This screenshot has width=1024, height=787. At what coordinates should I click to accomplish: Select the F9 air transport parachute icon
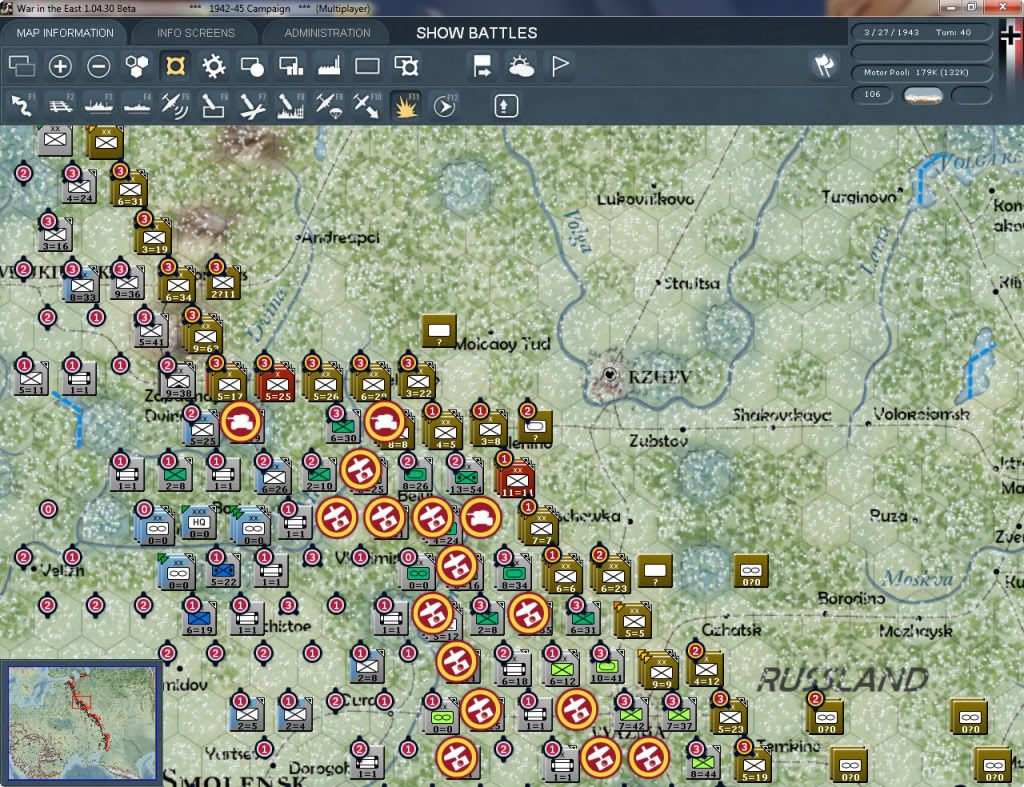pyautogui.click(x=328, y=106)
